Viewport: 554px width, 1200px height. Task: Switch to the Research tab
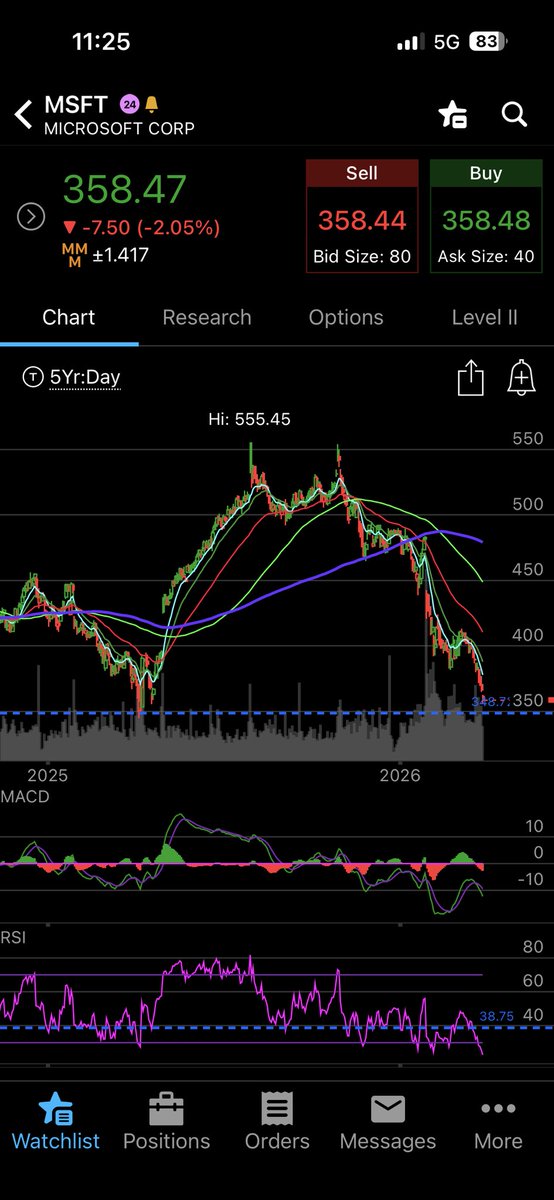207,318
